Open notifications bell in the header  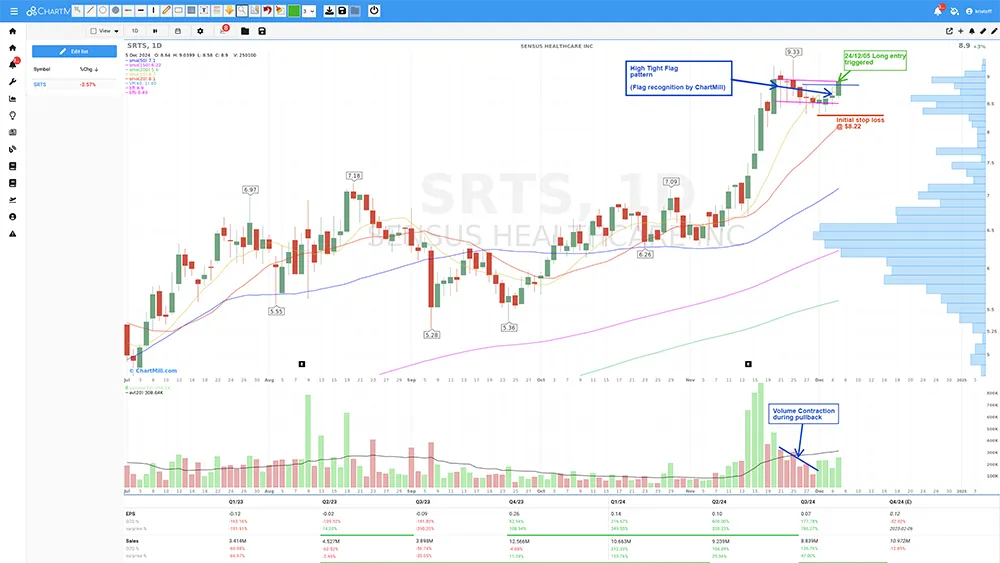click(x=938, y=11)
